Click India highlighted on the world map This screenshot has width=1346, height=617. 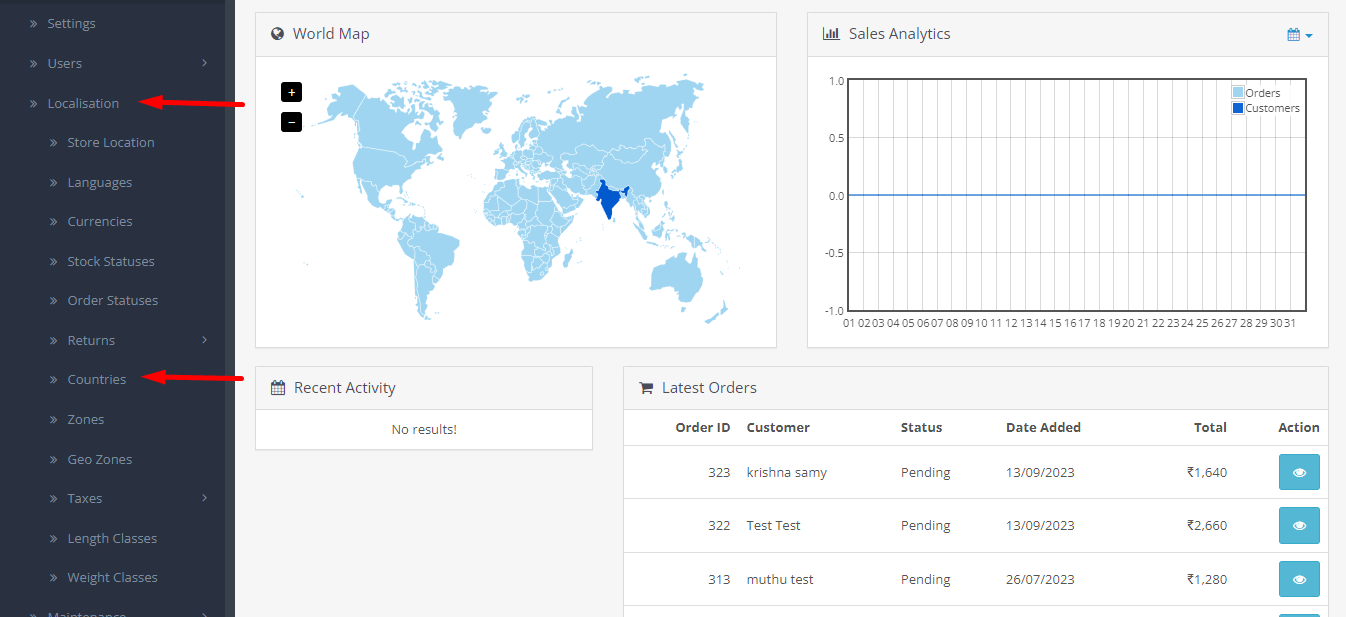(609, 201)
